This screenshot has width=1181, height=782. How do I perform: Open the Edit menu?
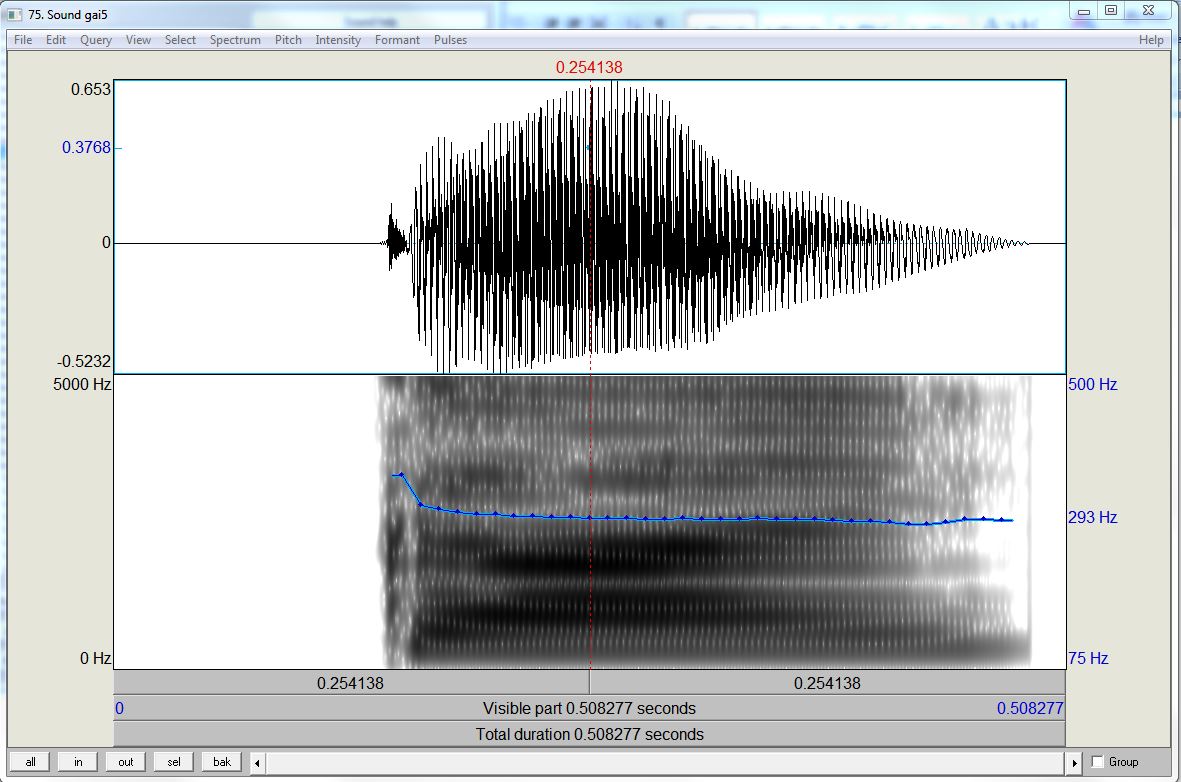tap(56, 40)
